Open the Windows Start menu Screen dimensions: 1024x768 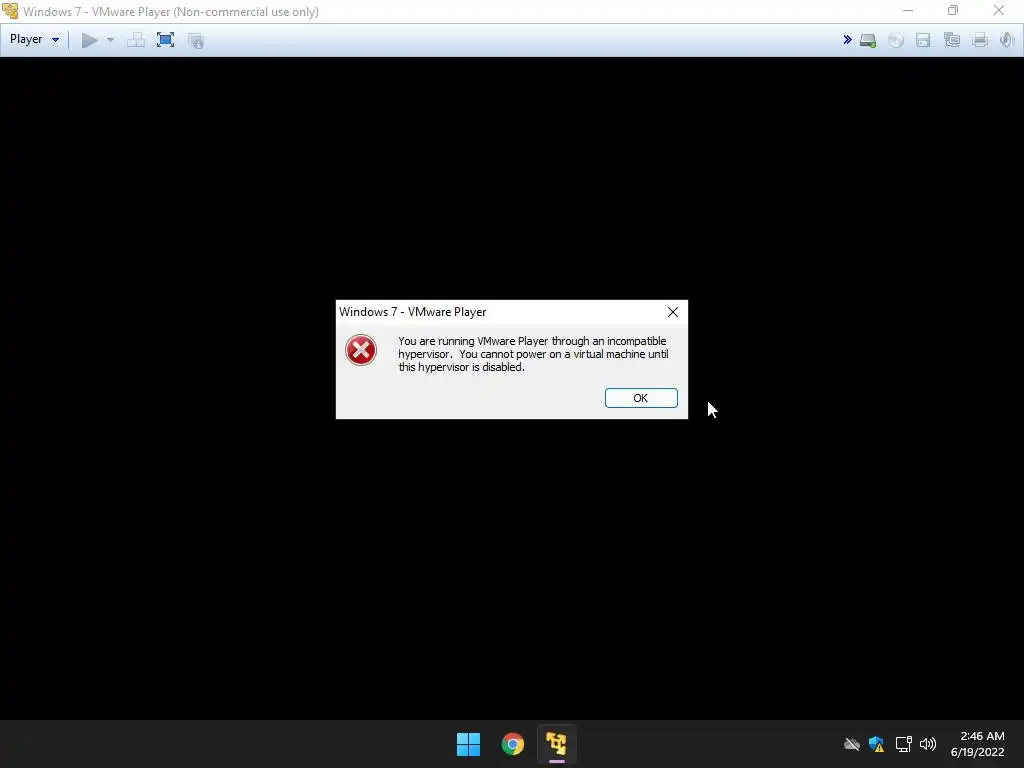click(x=468, y=744)
